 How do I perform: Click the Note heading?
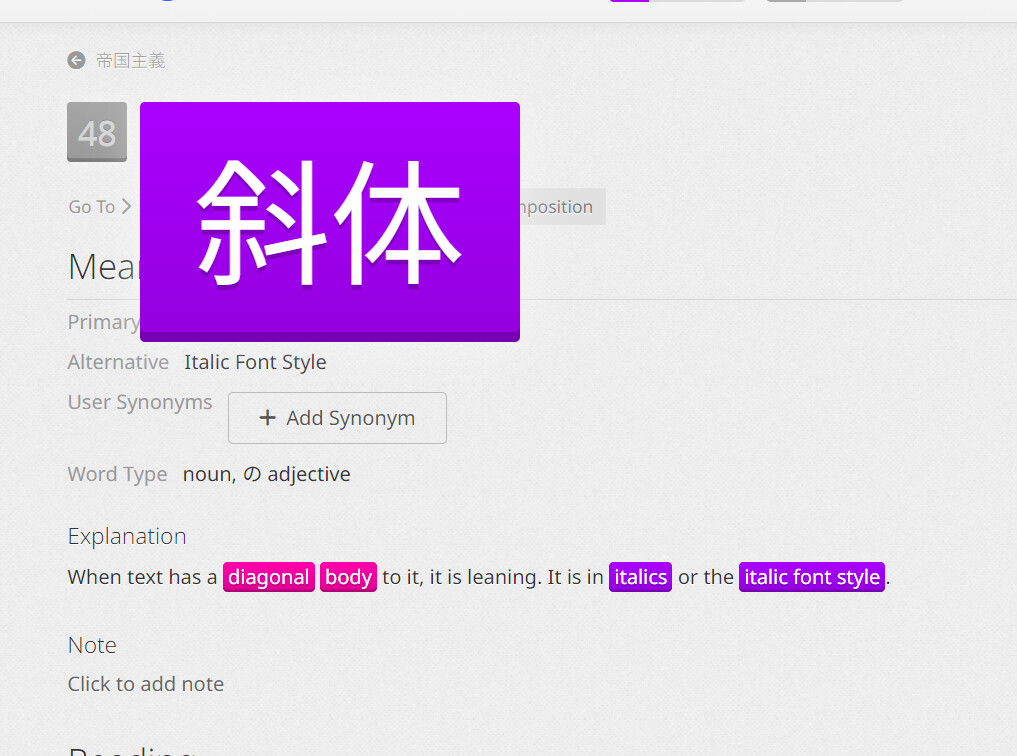92,646
